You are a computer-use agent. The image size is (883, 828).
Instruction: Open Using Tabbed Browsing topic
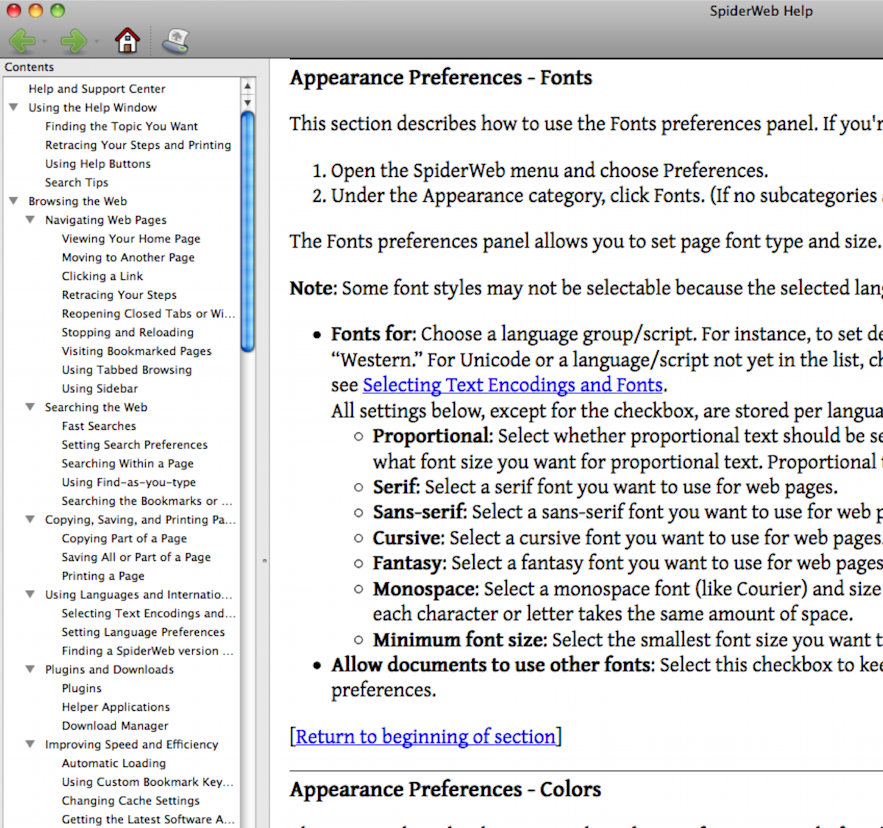point(127,370)
